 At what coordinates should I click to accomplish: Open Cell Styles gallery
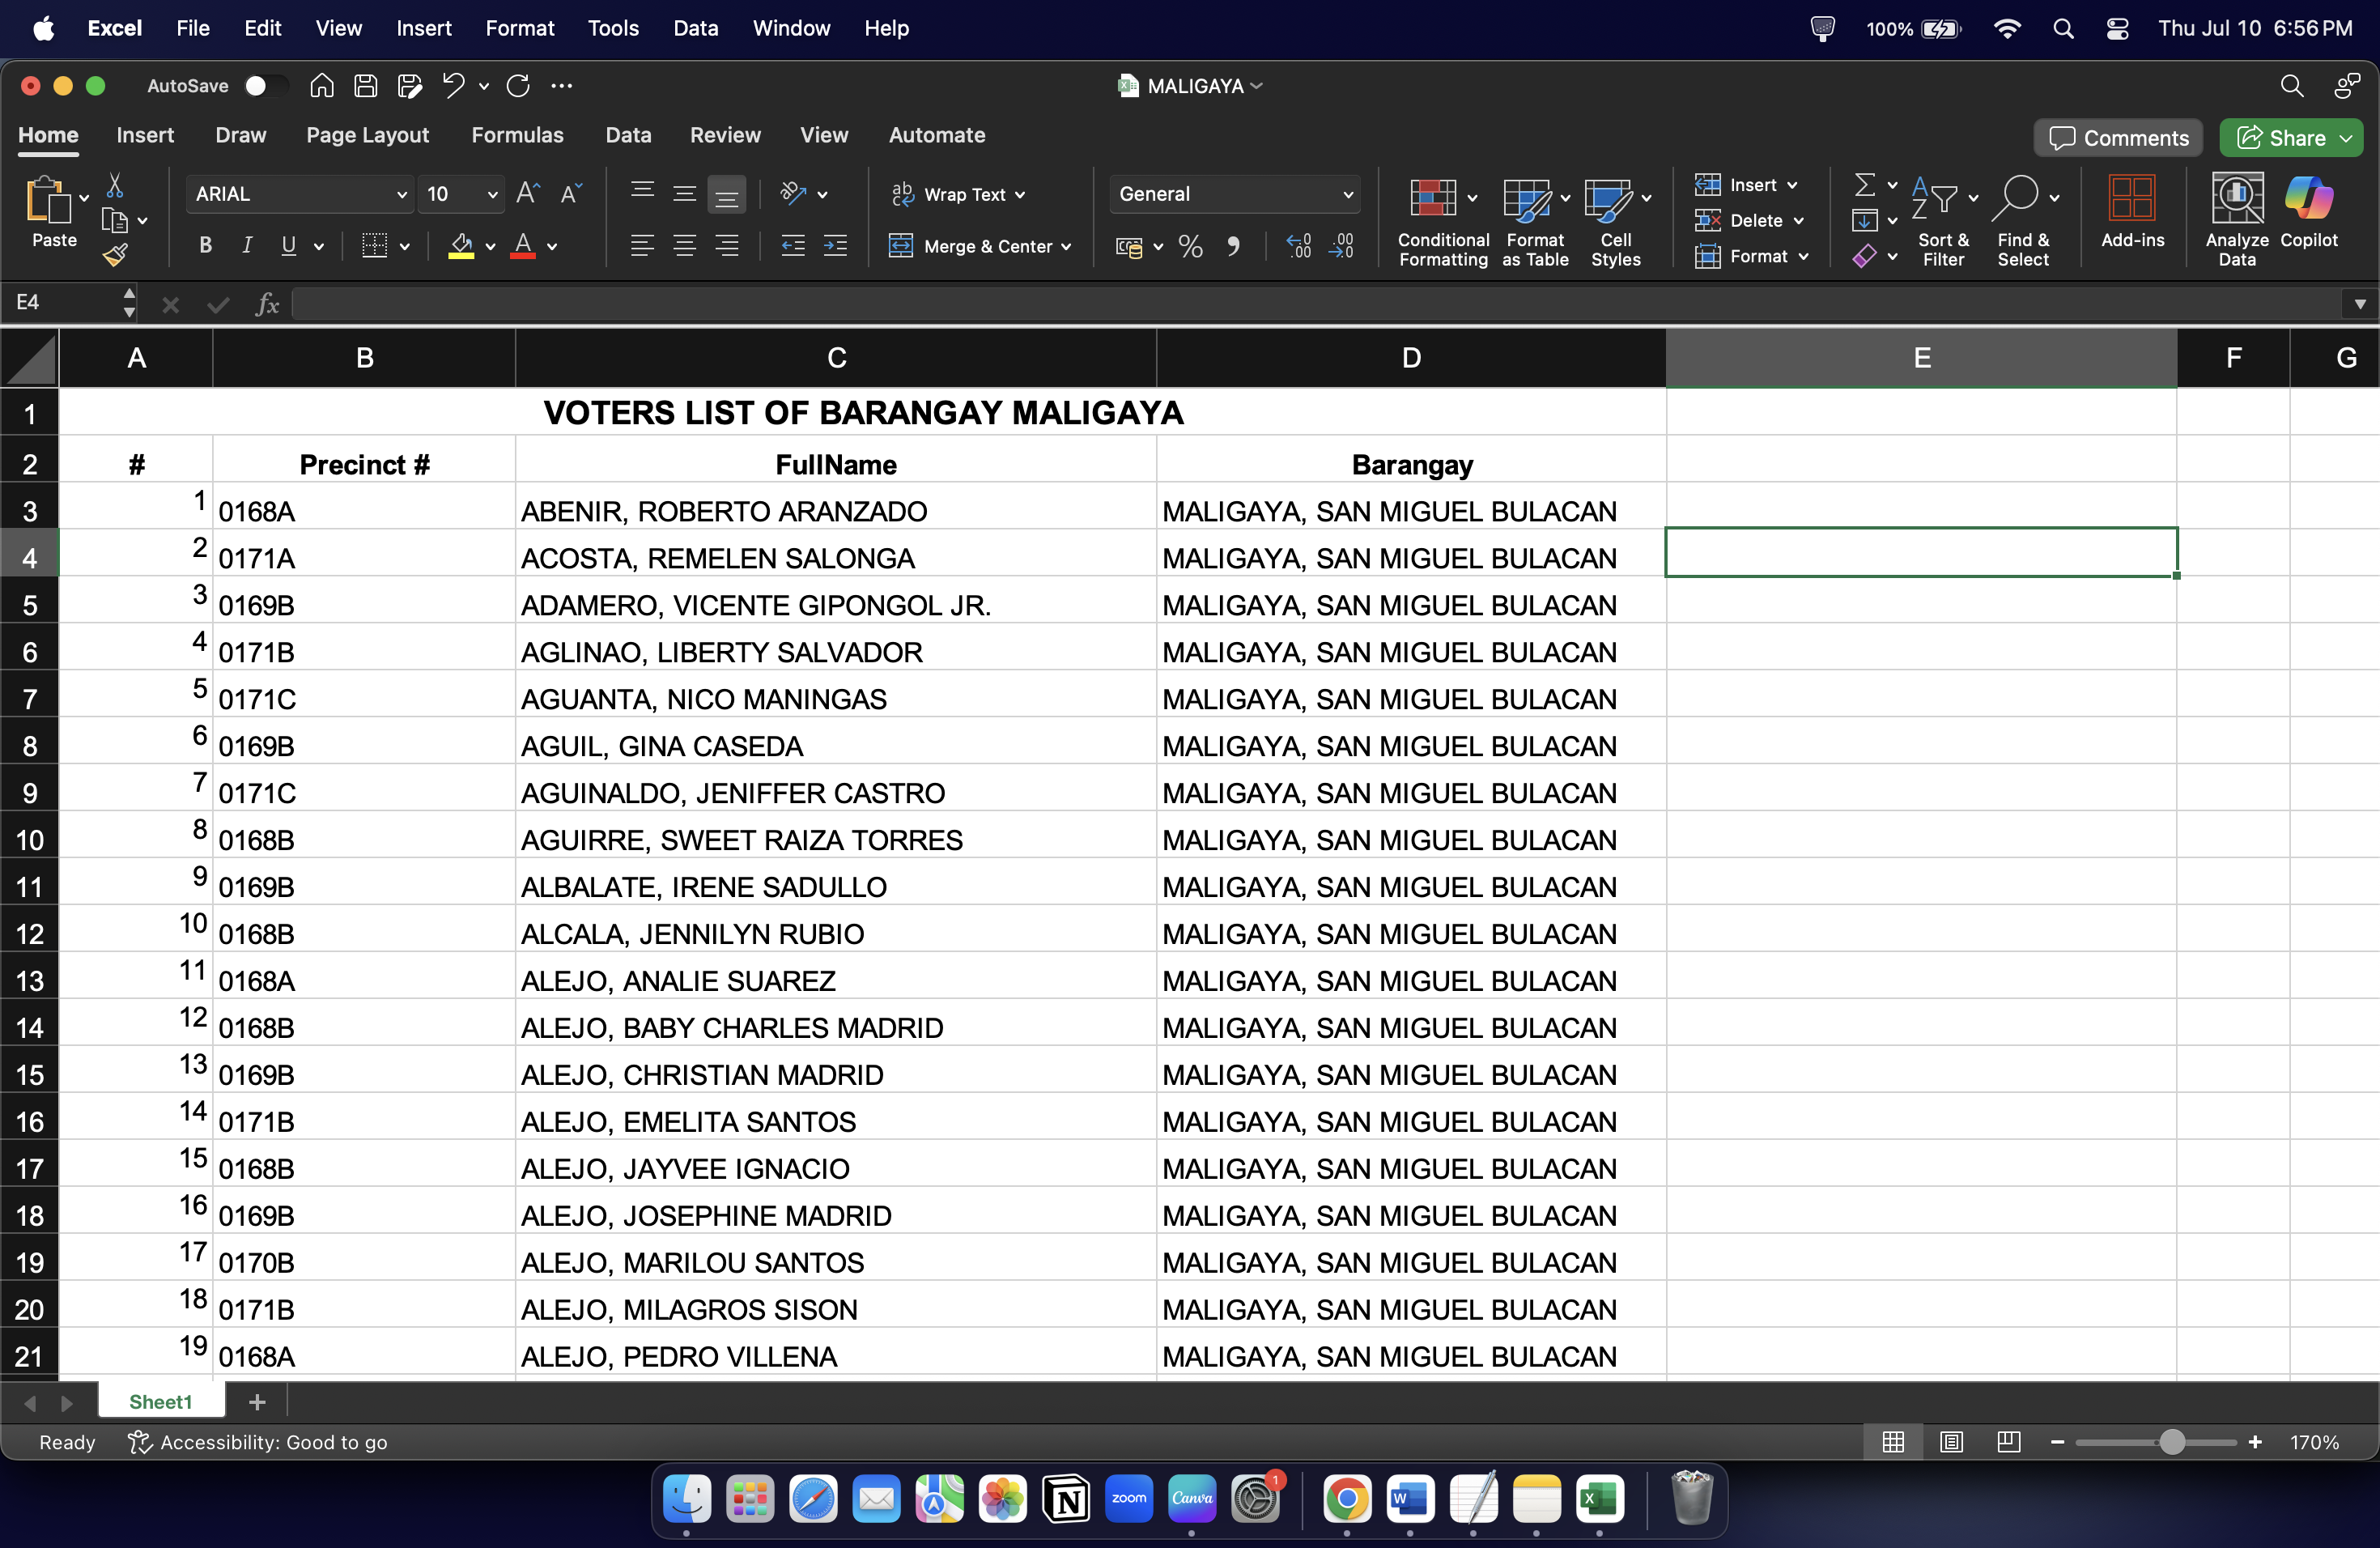[1616, 221]
